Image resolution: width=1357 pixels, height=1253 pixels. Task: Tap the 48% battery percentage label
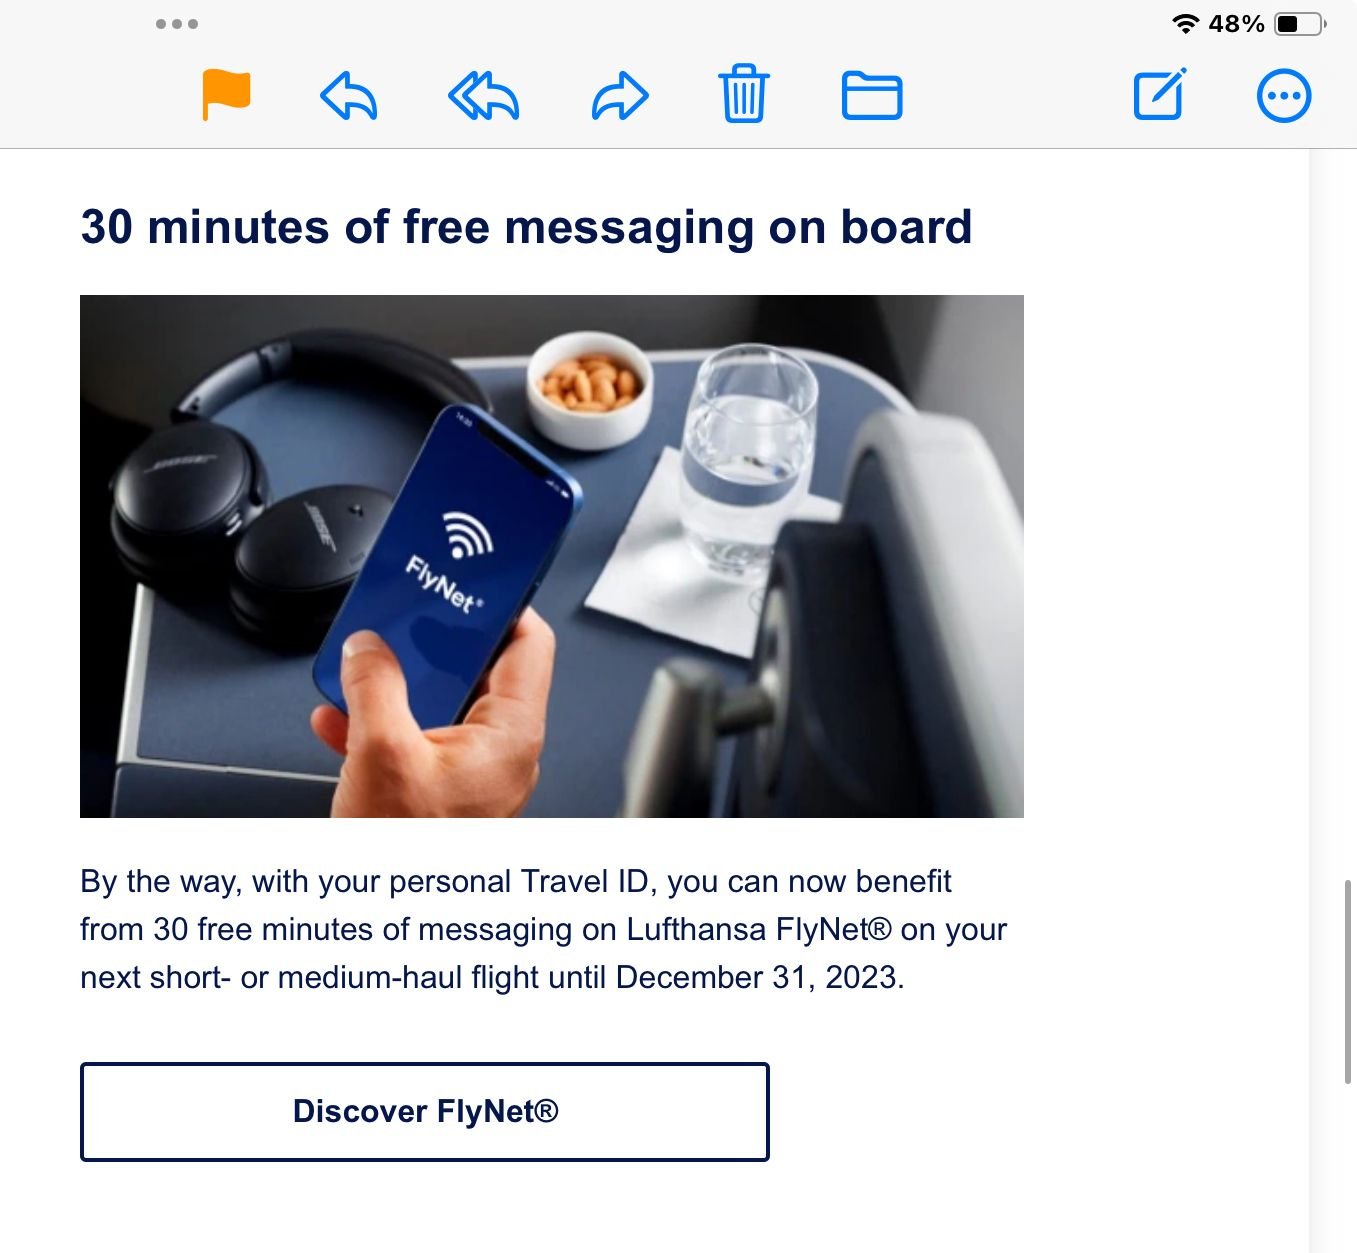pos(1237,23)
